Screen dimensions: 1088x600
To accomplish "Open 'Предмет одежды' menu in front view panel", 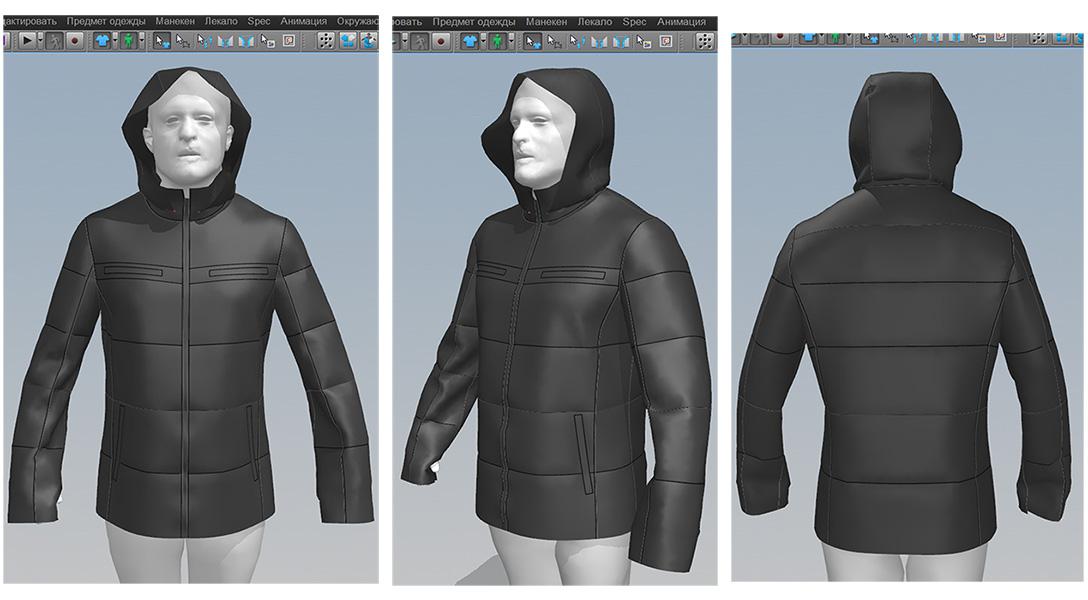I will pyautogui.click(x=106, y=22).
